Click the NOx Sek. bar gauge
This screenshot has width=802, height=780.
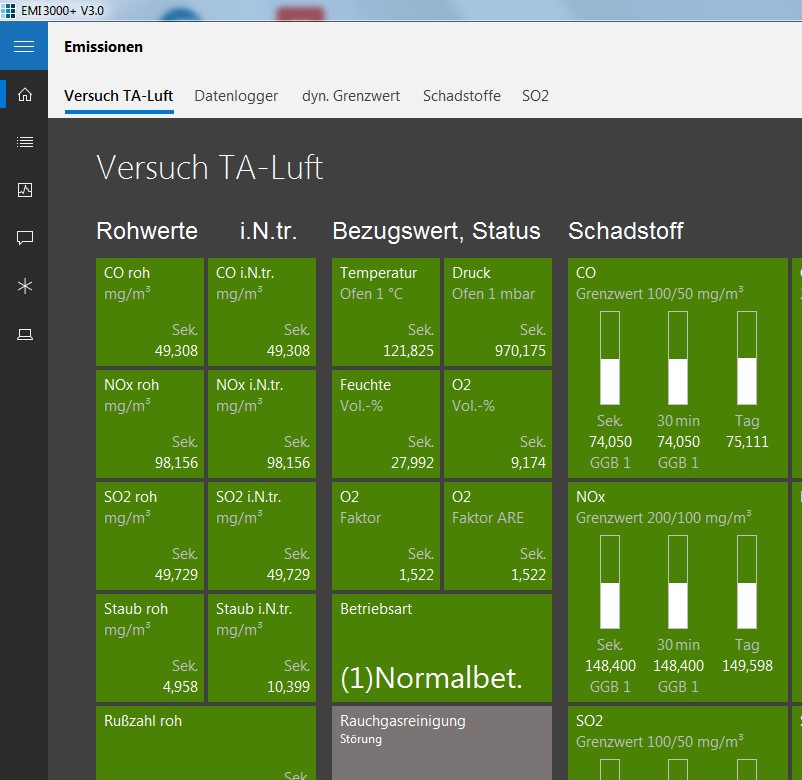pyautogui.click(x=610, y=582)
